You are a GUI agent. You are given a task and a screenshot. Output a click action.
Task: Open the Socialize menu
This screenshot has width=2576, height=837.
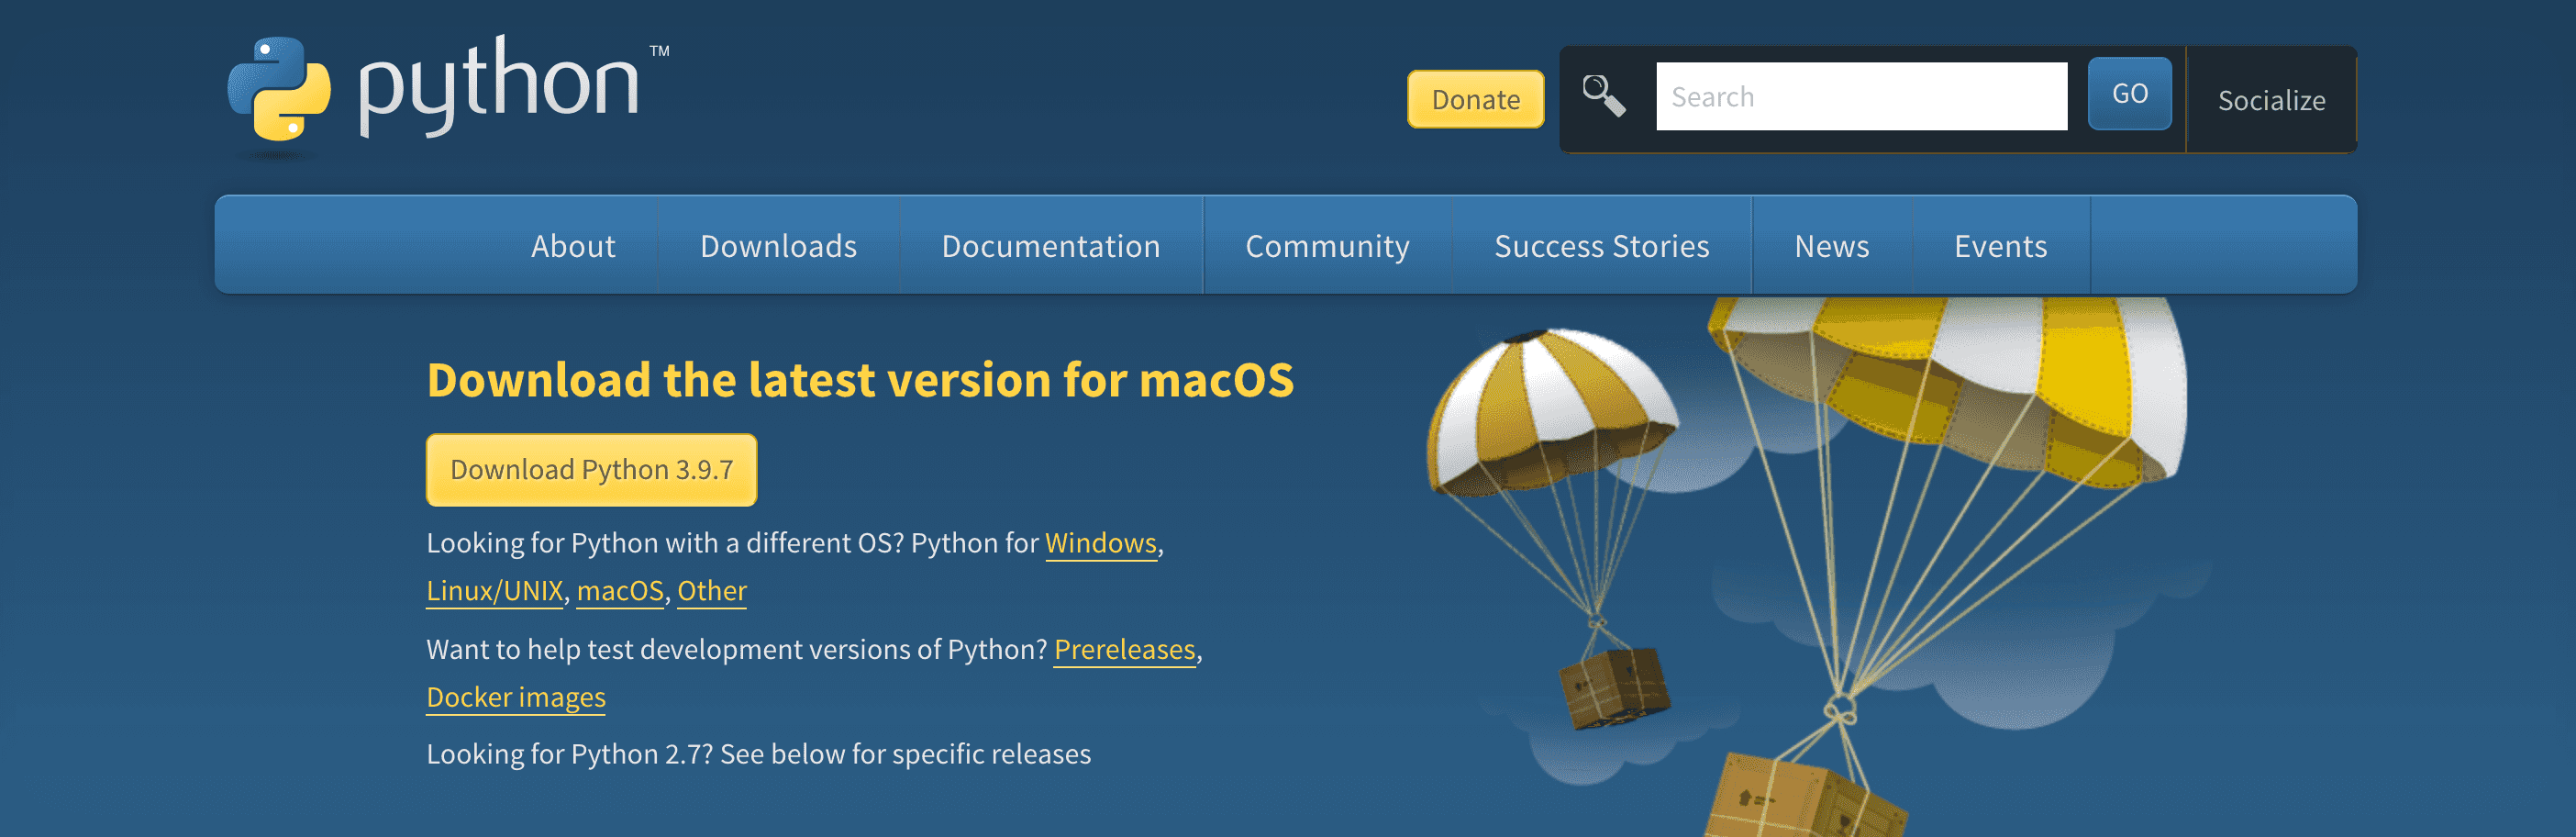point(2271,99)
